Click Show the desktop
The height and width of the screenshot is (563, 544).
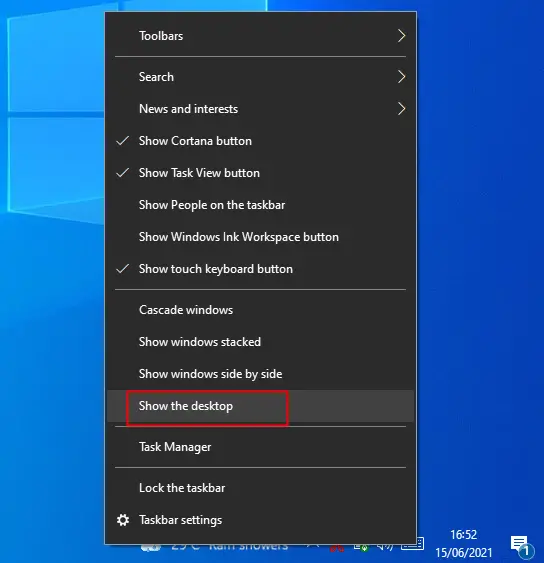(261, 406)
